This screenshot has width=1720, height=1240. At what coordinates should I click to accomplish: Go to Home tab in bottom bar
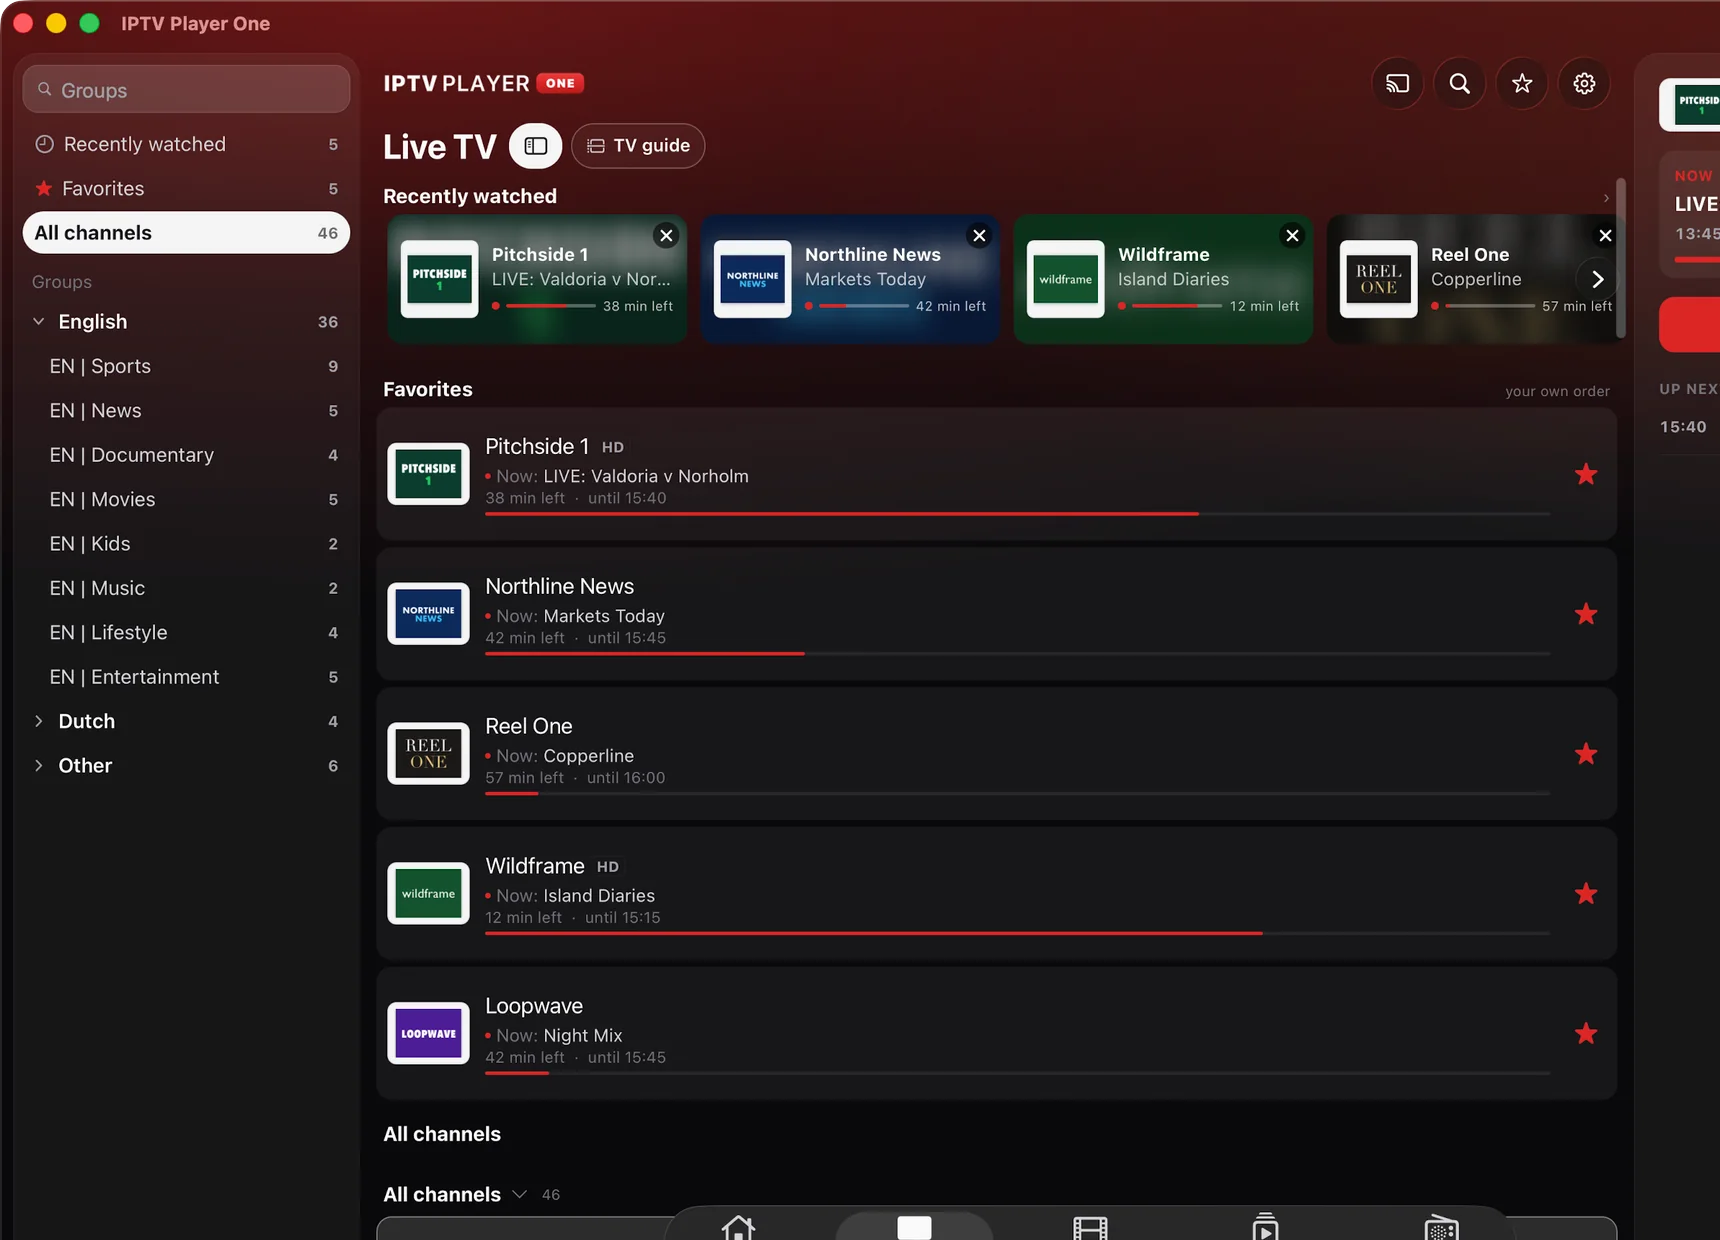738,1227
